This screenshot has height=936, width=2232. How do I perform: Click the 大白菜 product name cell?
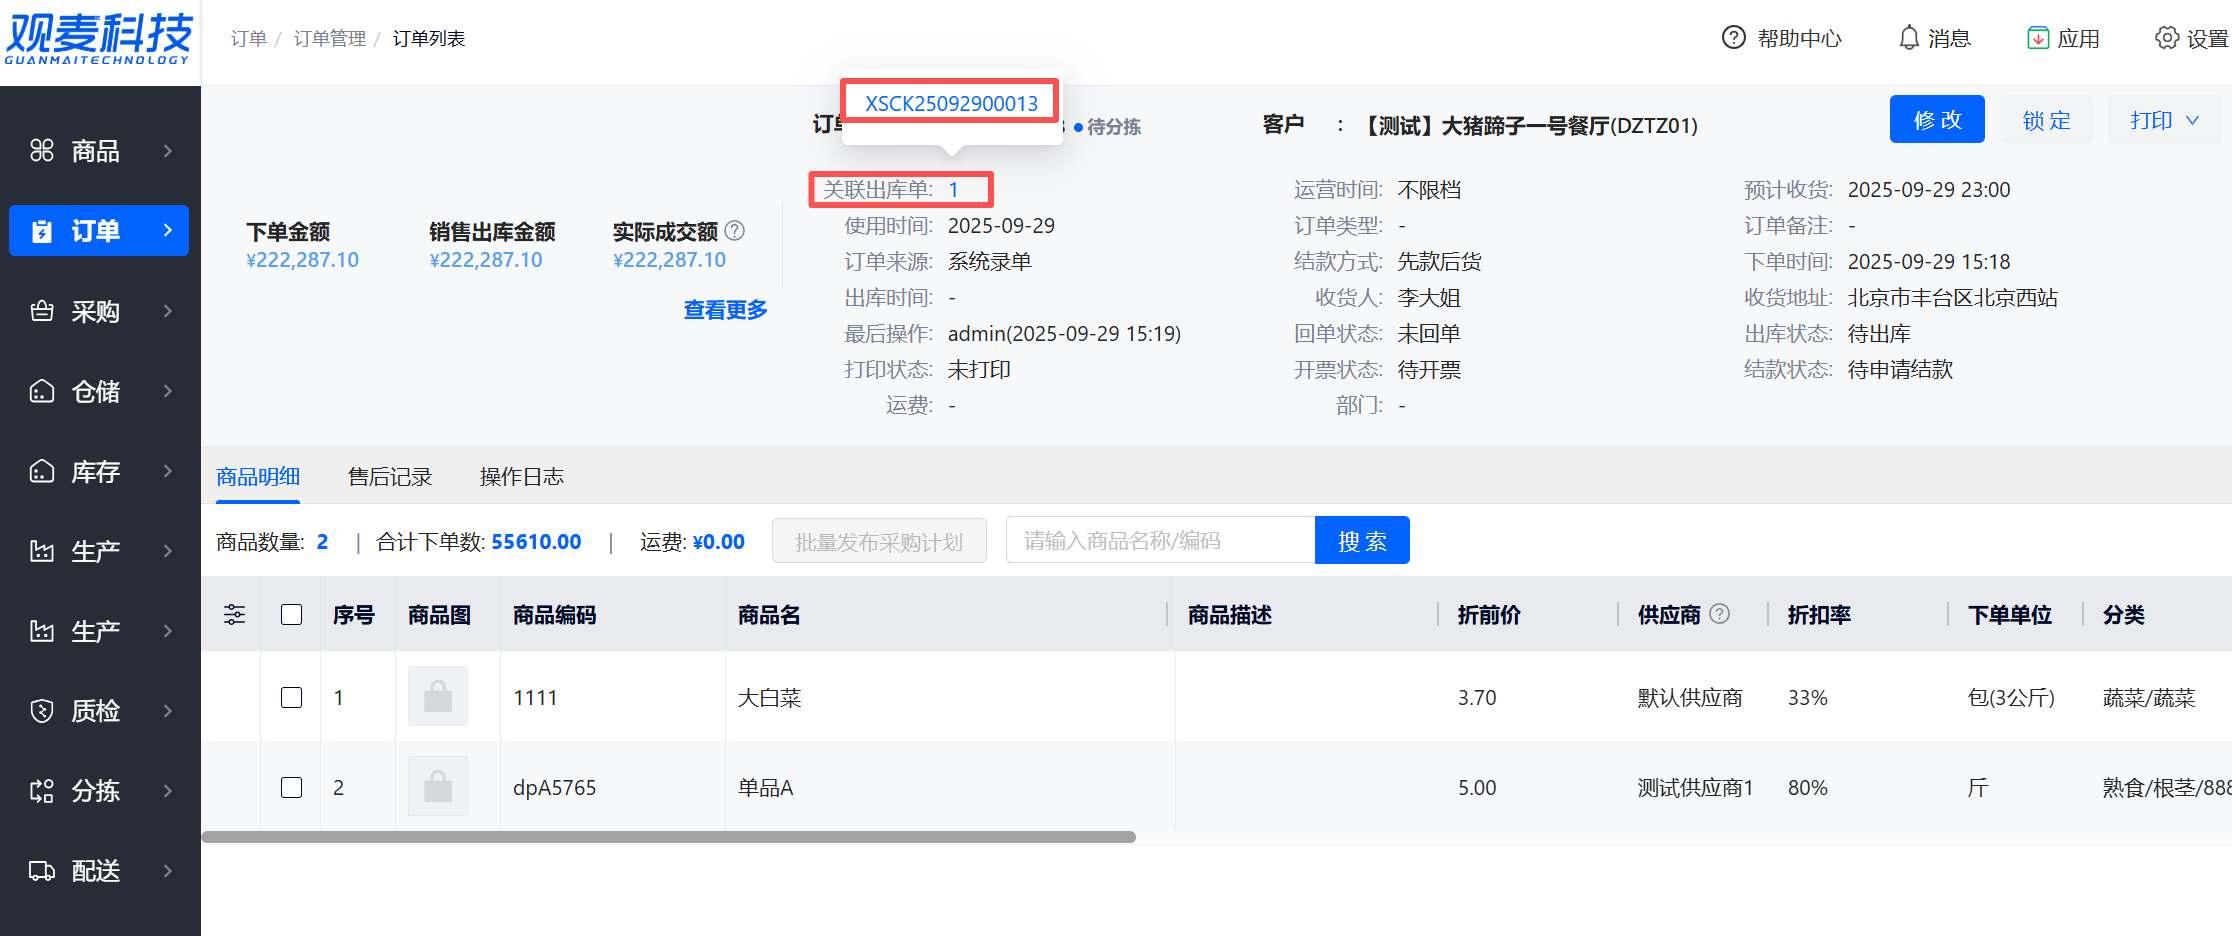pos(769,698)
